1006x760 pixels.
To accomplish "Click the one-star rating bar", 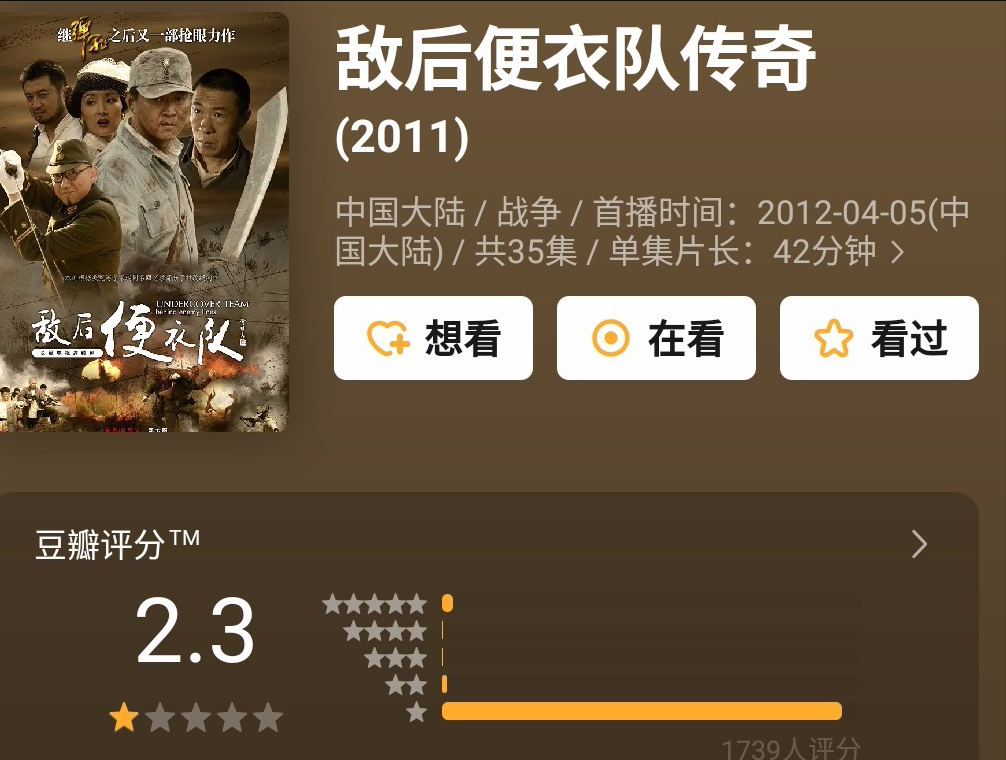I will [642, 711].
